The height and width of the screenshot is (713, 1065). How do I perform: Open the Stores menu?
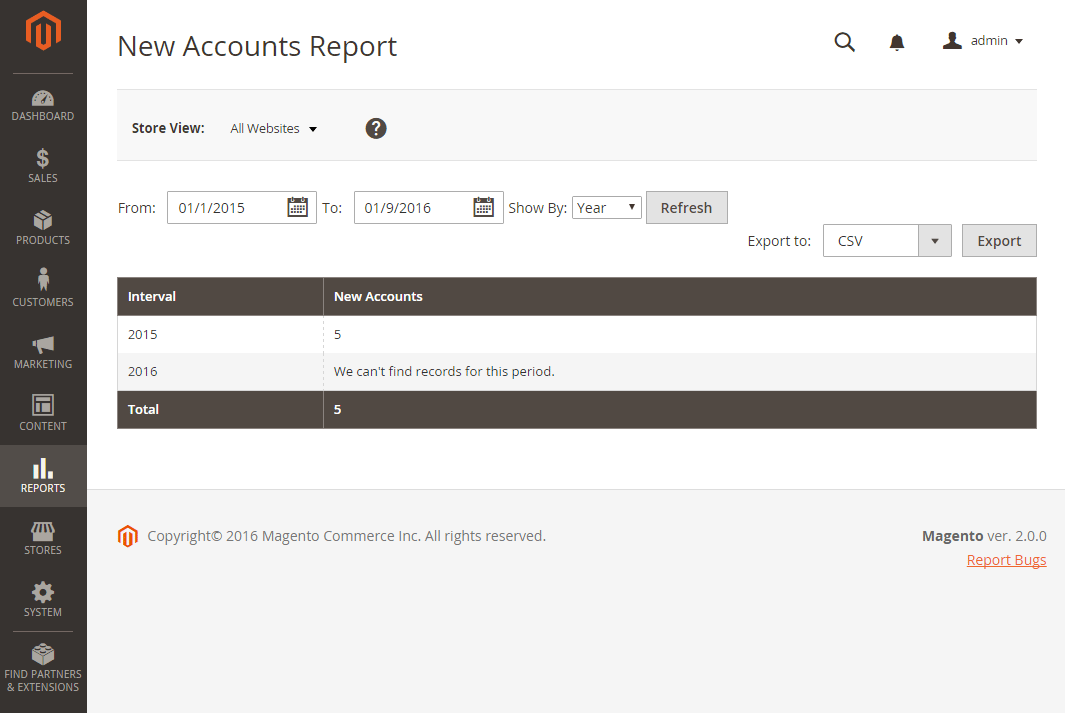(43, 538)
